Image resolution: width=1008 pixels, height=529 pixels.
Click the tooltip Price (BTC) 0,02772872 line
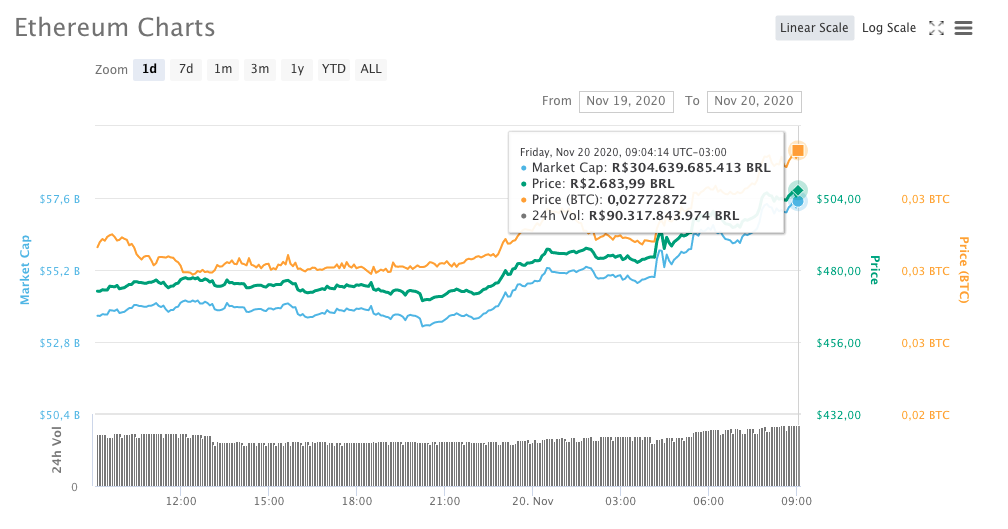click(x=604, y=200)
